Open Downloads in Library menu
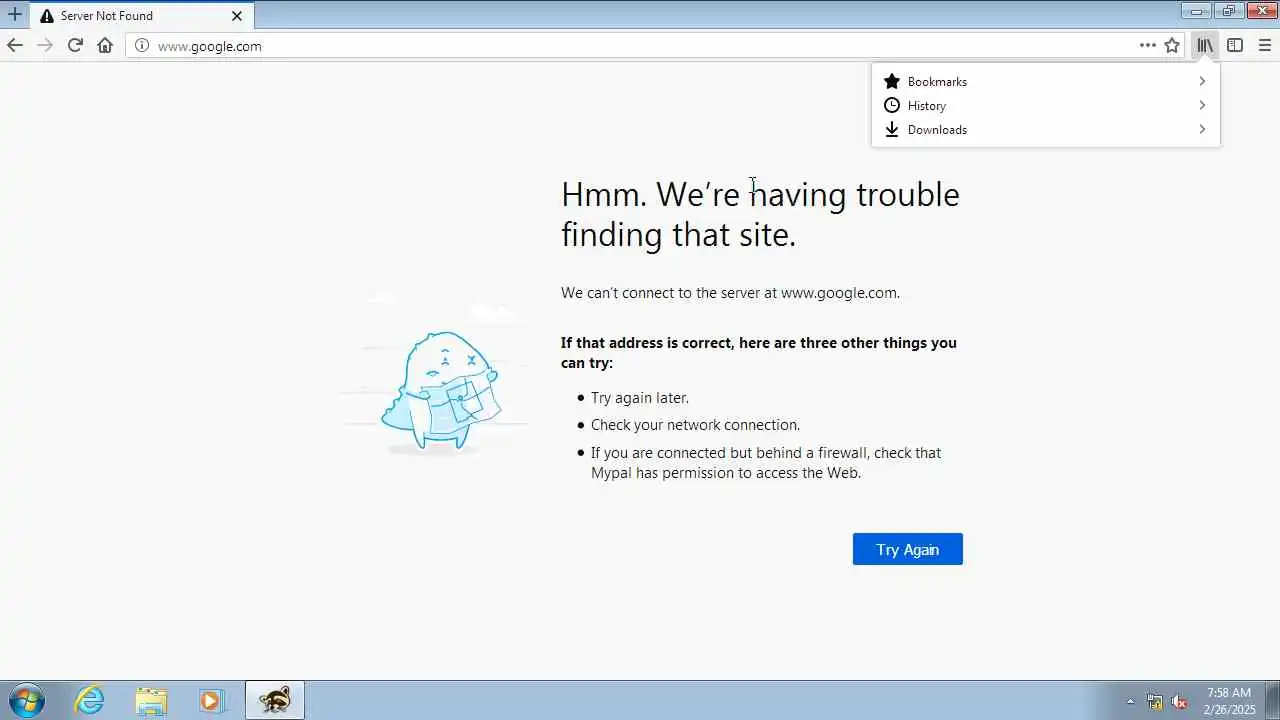This screenshot has width=1280, height=720. tap(1046, 129)
